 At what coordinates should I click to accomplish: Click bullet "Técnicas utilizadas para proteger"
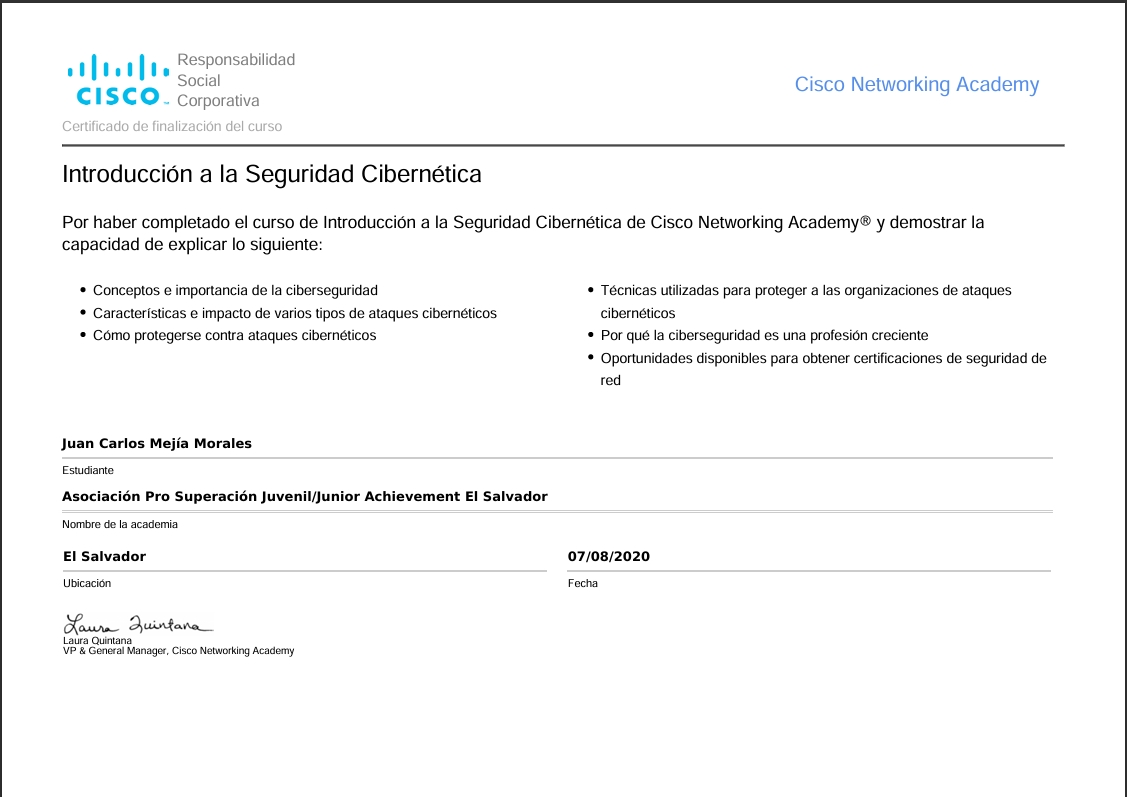(806, 302)
